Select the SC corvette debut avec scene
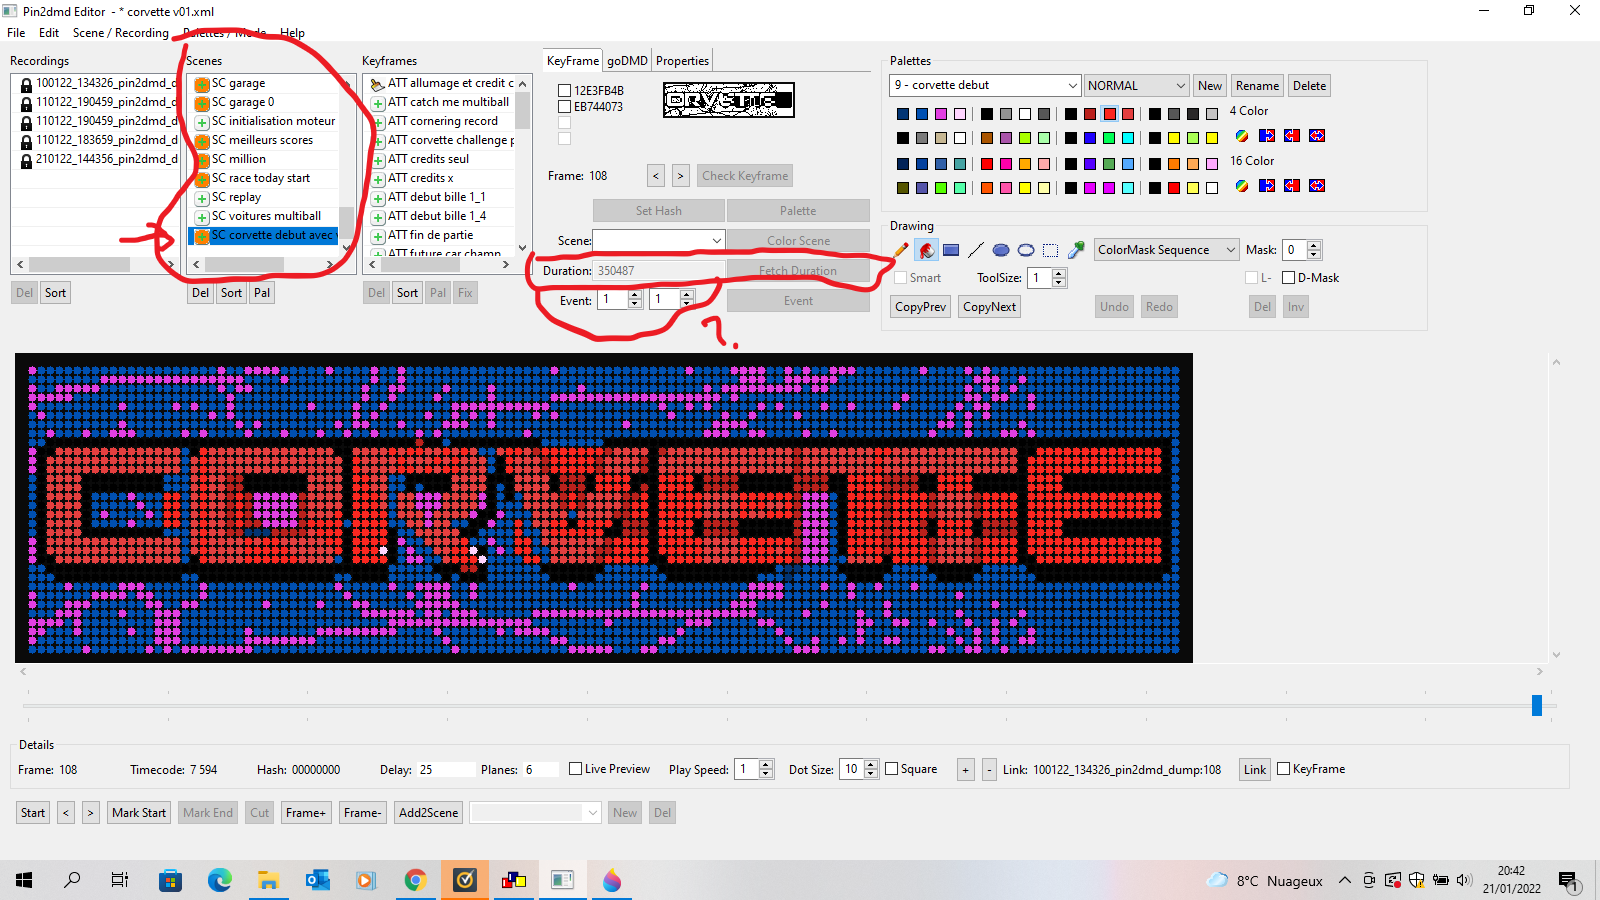The width and height of the screenshot is (1600, 900). [x=263, y=236]
